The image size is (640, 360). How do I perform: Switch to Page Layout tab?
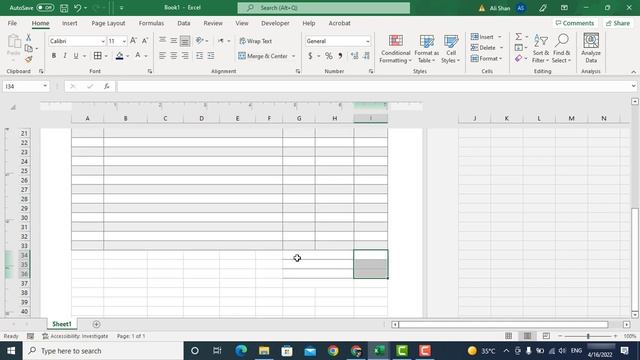[x=108, y=23]
